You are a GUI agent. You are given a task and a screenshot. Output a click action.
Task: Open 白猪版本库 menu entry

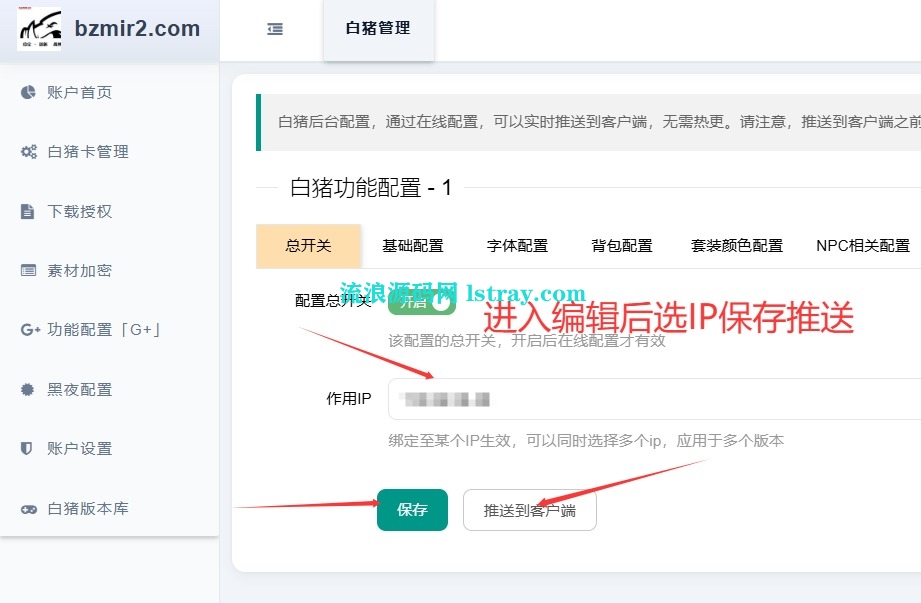tap(88, 508)
